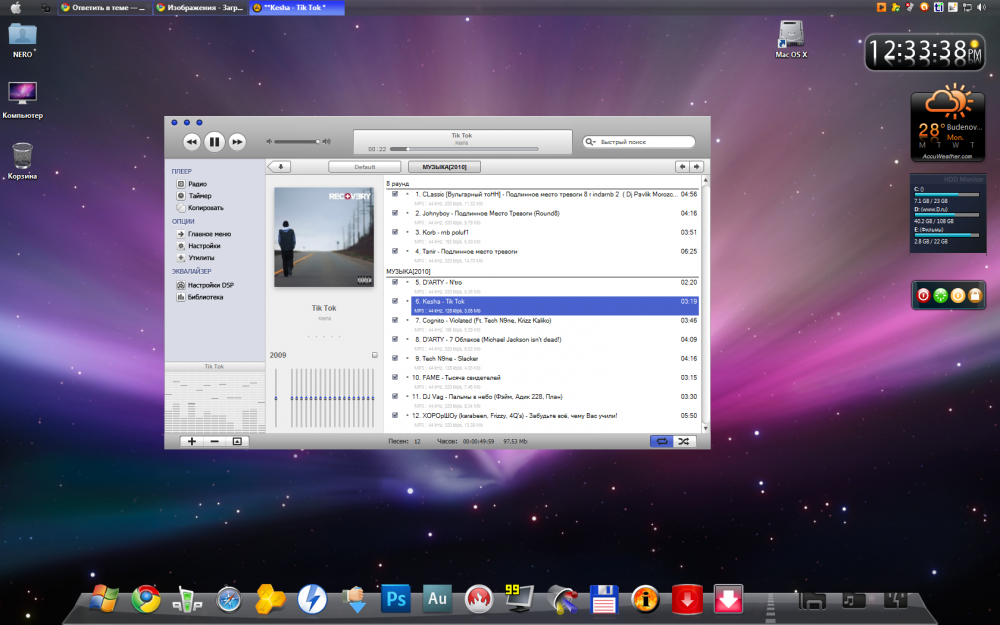Image resolution: width=1000 pixels, height=625 pixels.
Task: Uncheck the D'ARTY - N'tro checkbox
Action: [x=395, y=282]
